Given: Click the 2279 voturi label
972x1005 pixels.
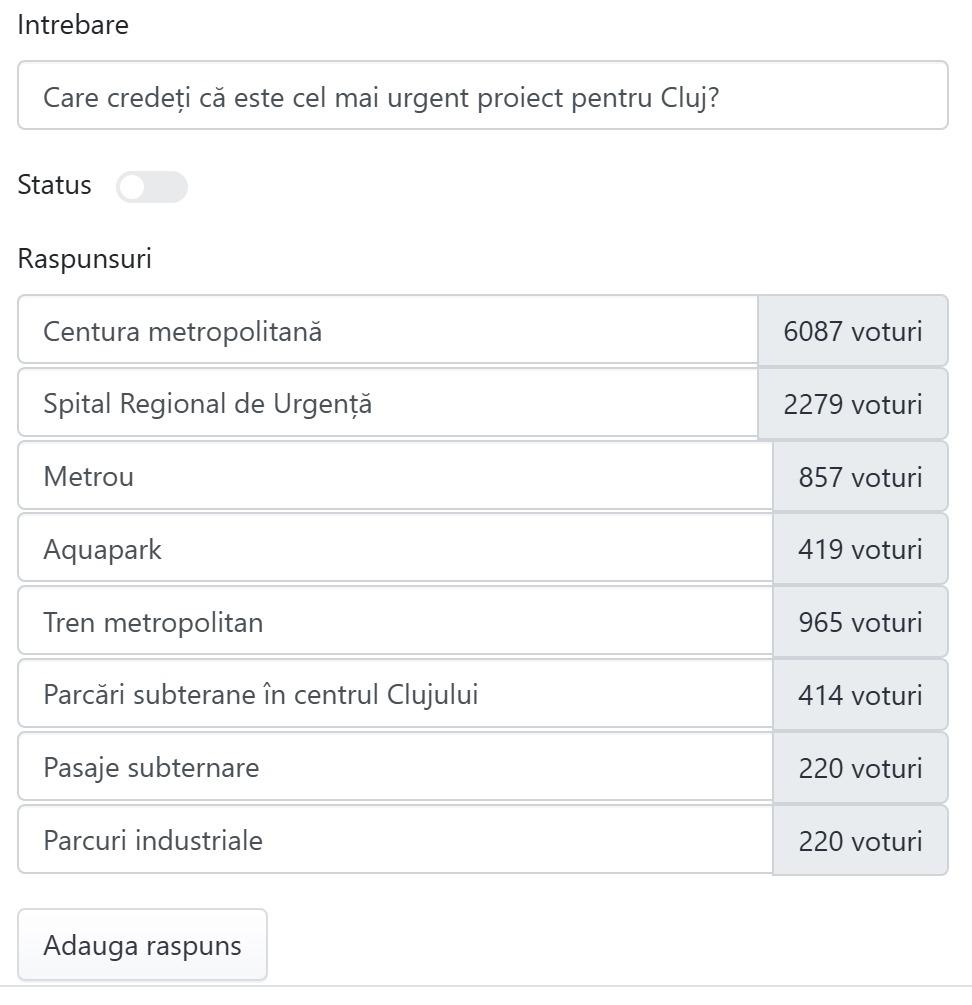Looking at the screenshot, I should tap(852, 404).
